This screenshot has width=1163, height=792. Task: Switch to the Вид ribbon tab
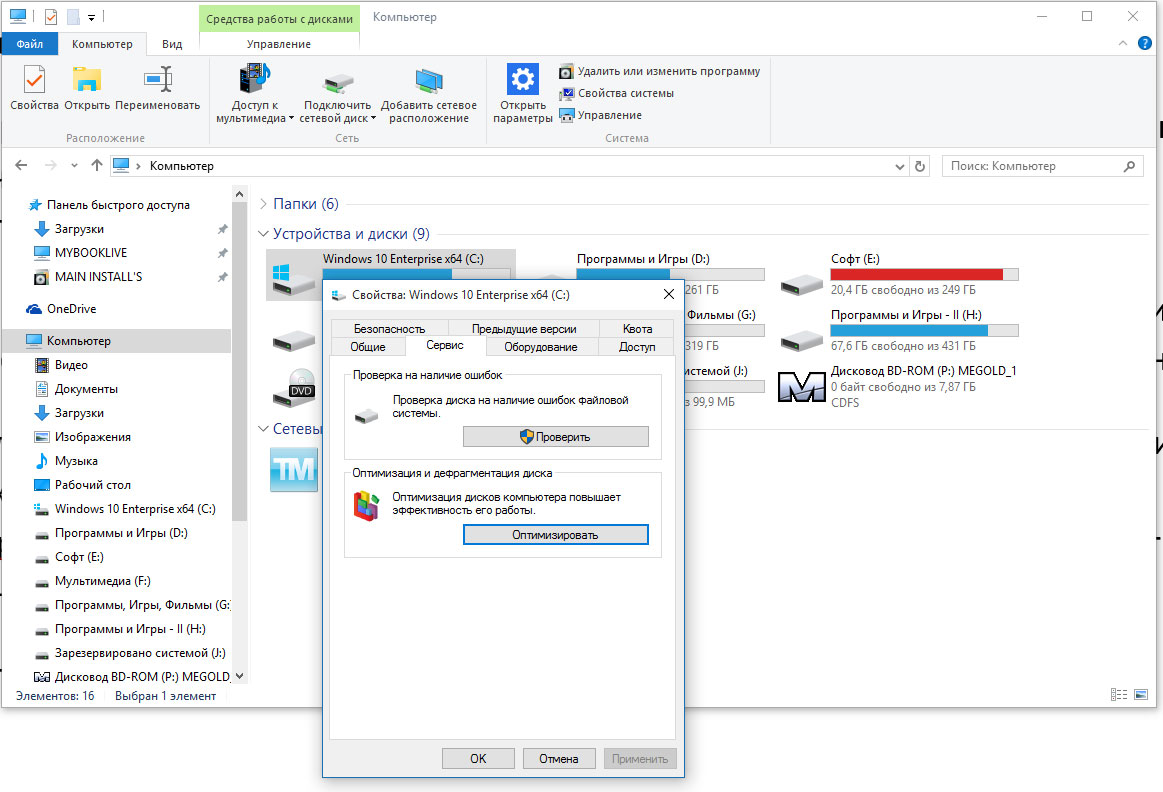(x=172, y=44)
